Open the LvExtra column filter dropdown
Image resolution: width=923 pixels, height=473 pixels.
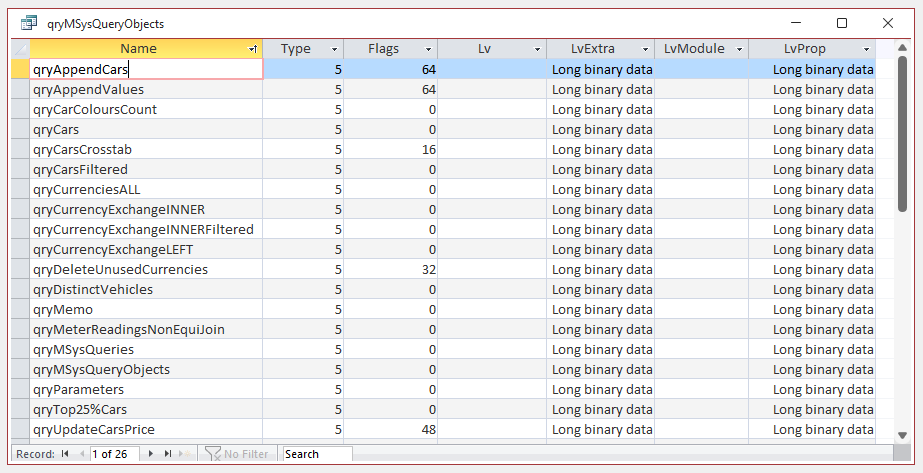pos(645,49)
